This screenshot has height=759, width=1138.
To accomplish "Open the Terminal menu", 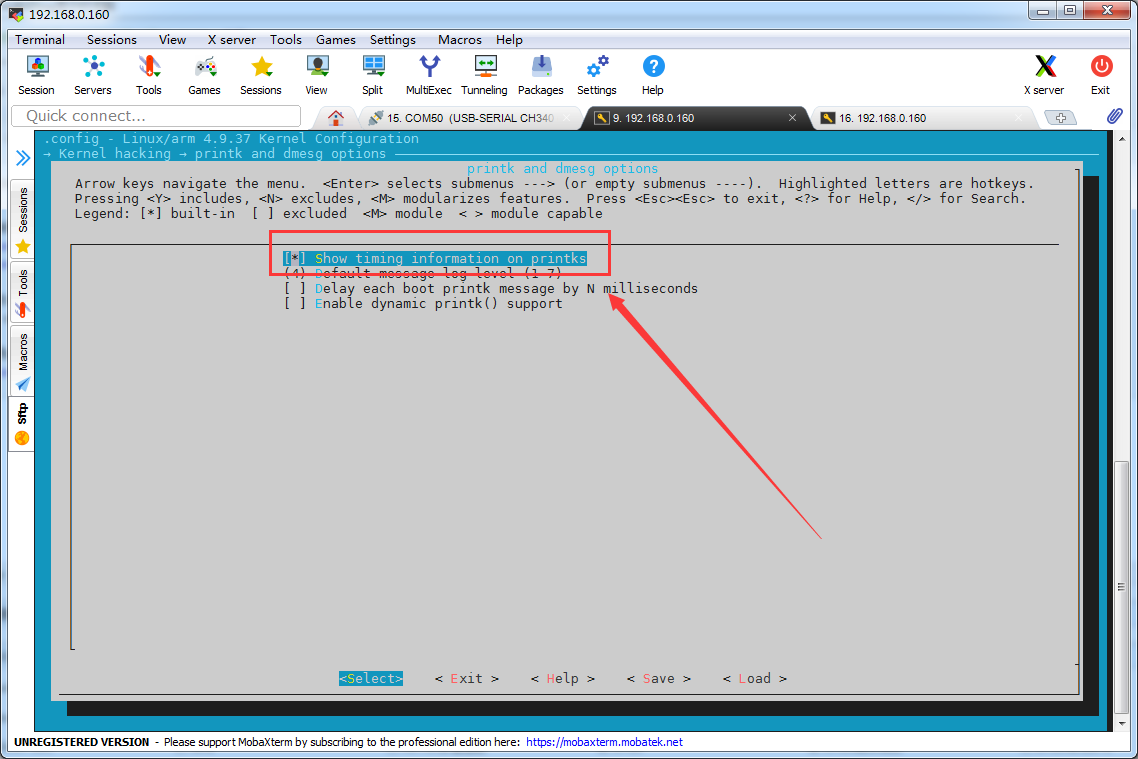I will tap(40, 40).
